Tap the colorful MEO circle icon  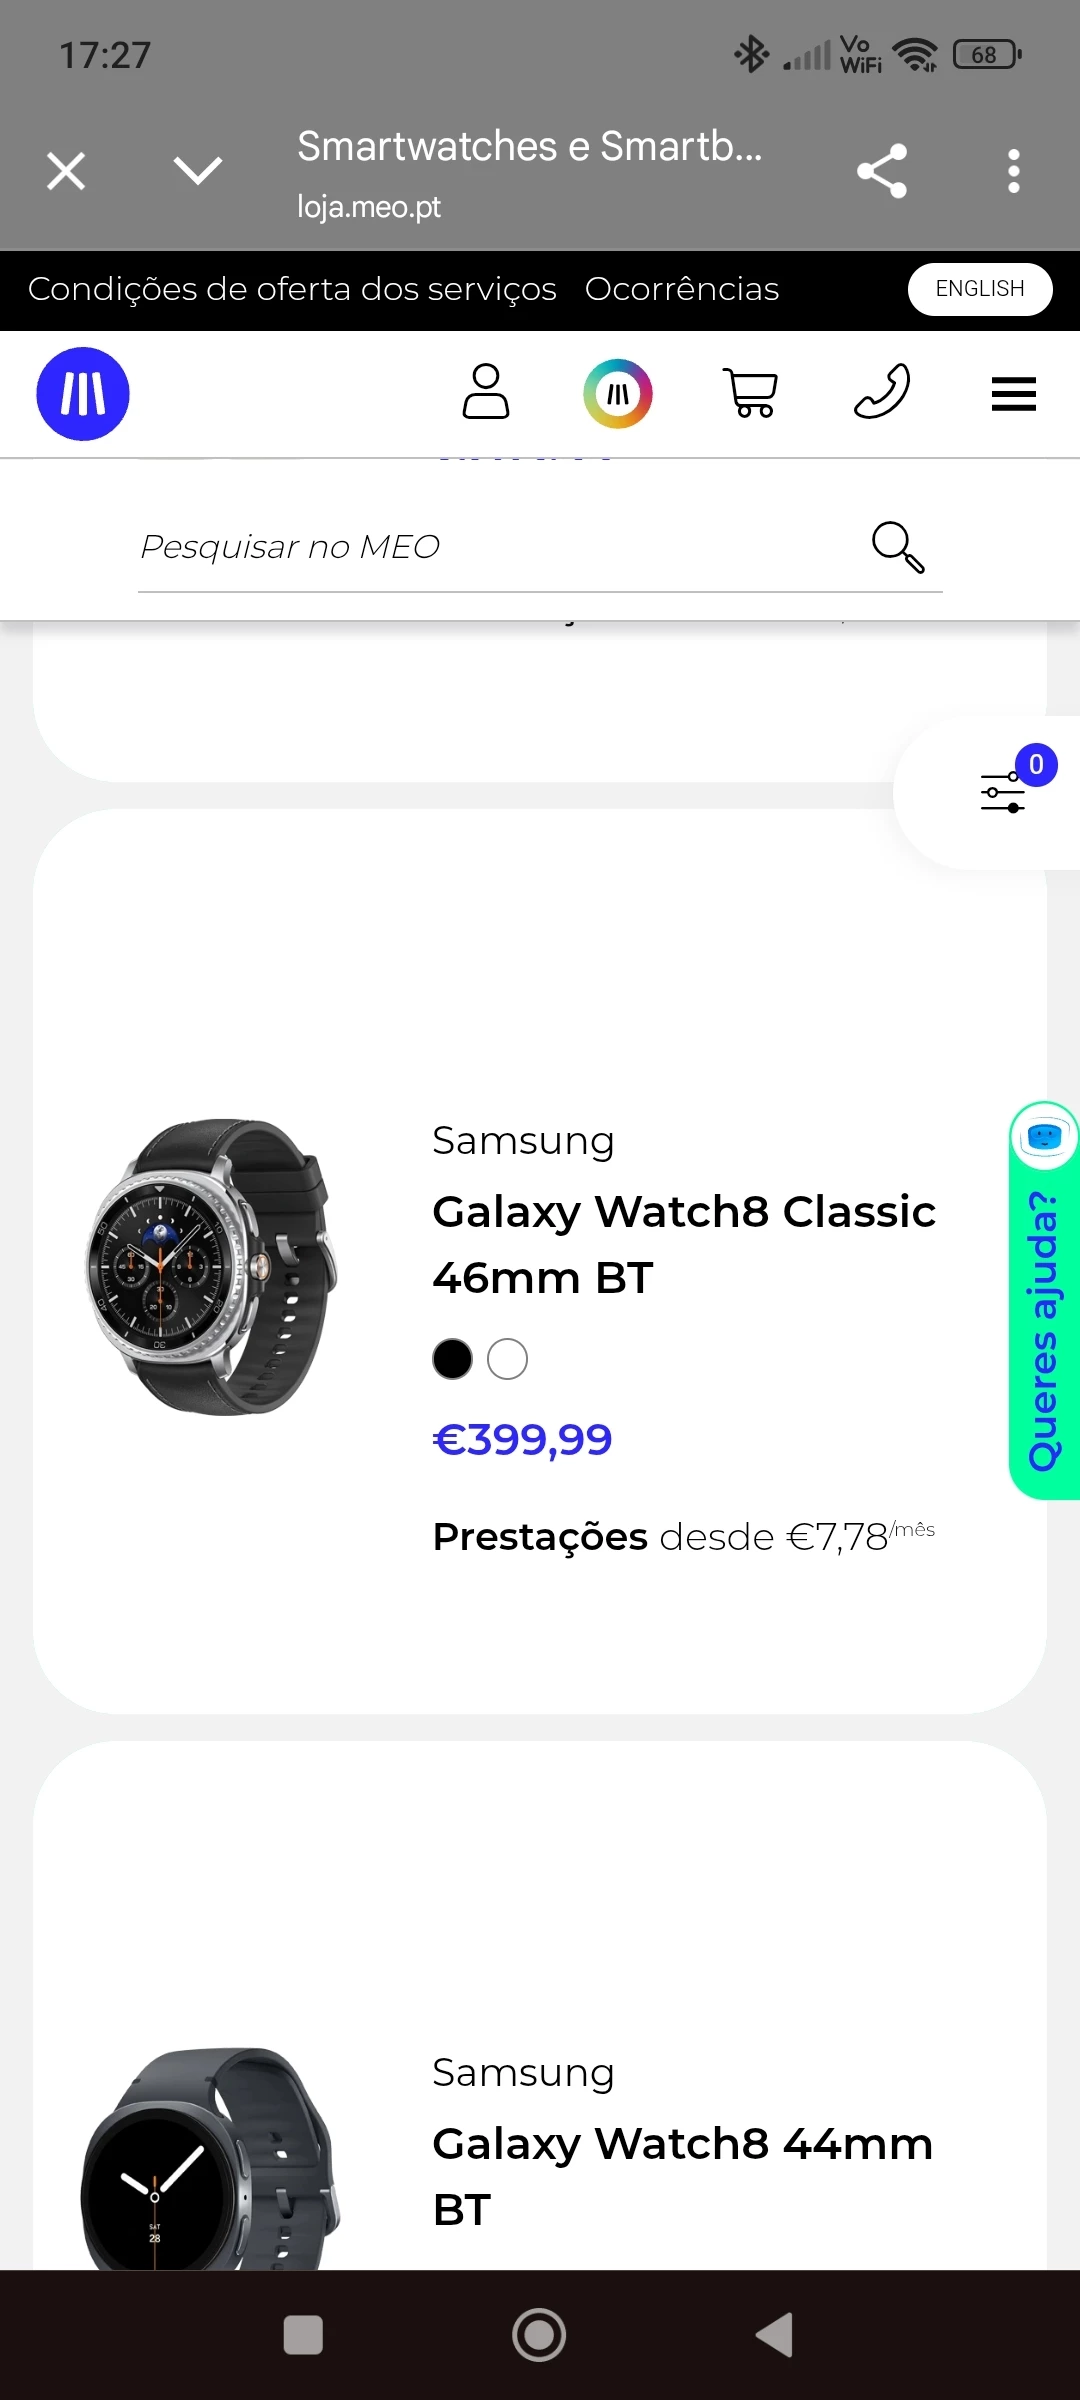click(618, 393)
